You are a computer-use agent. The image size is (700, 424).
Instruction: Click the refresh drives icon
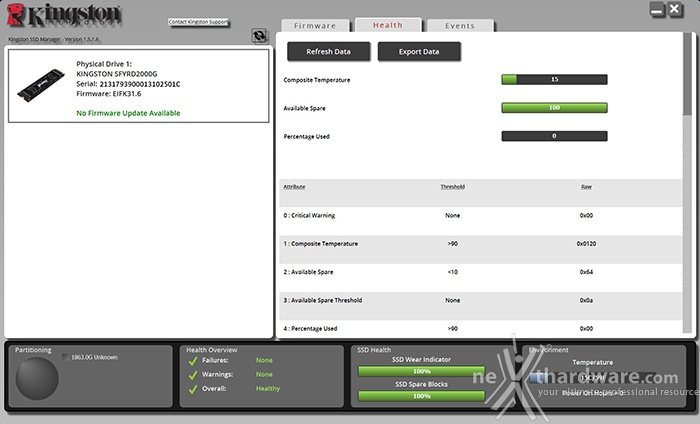259,36
